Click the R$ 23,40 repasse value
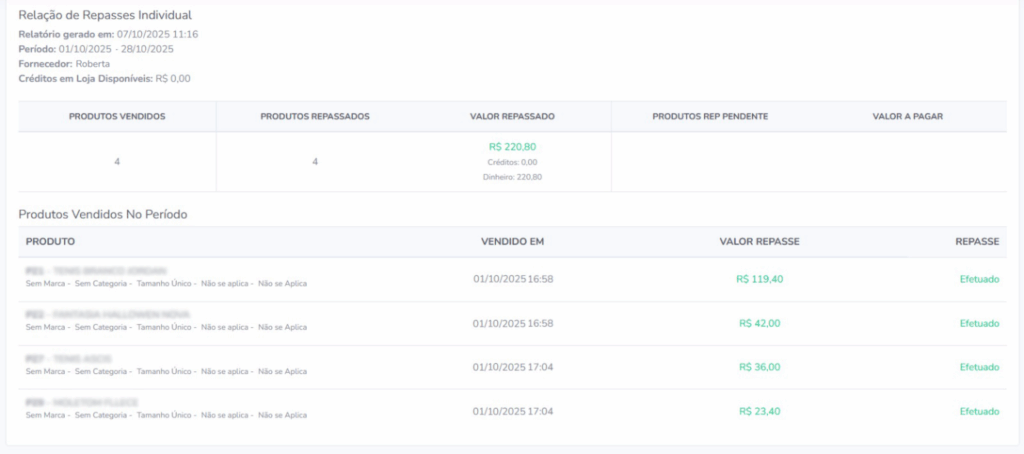 (759, 411)
